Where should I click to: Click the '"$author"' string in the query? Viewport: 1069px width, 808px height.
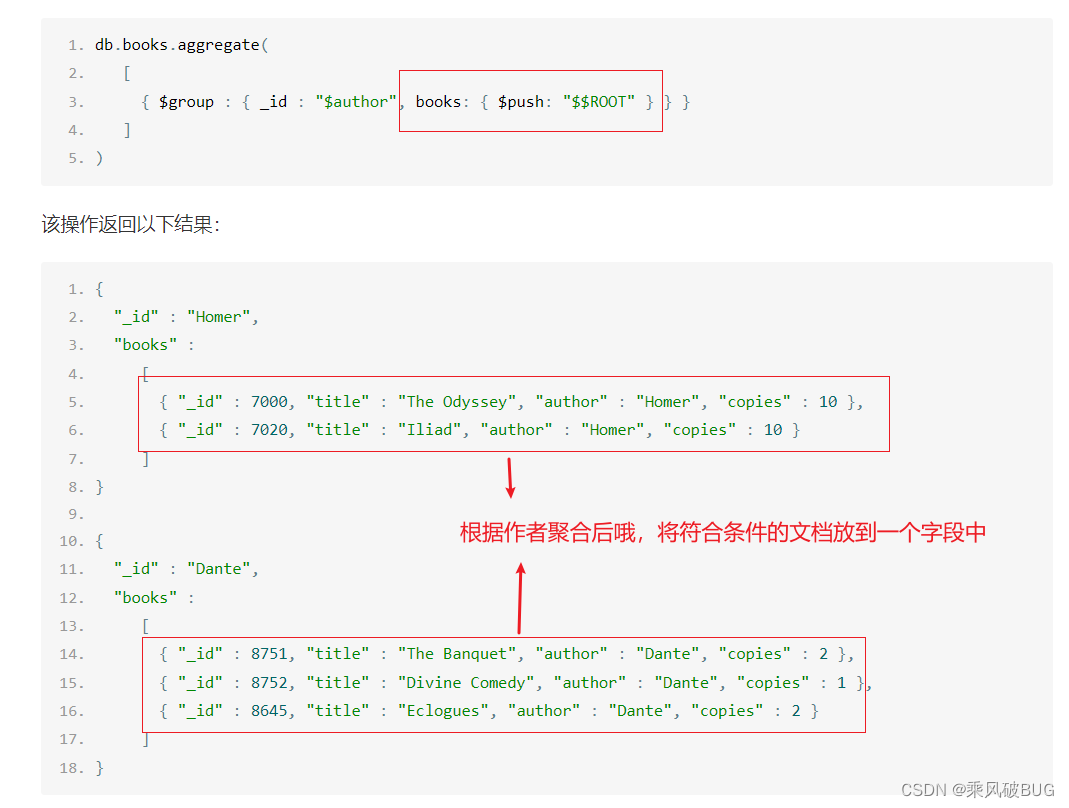(356, 102)
